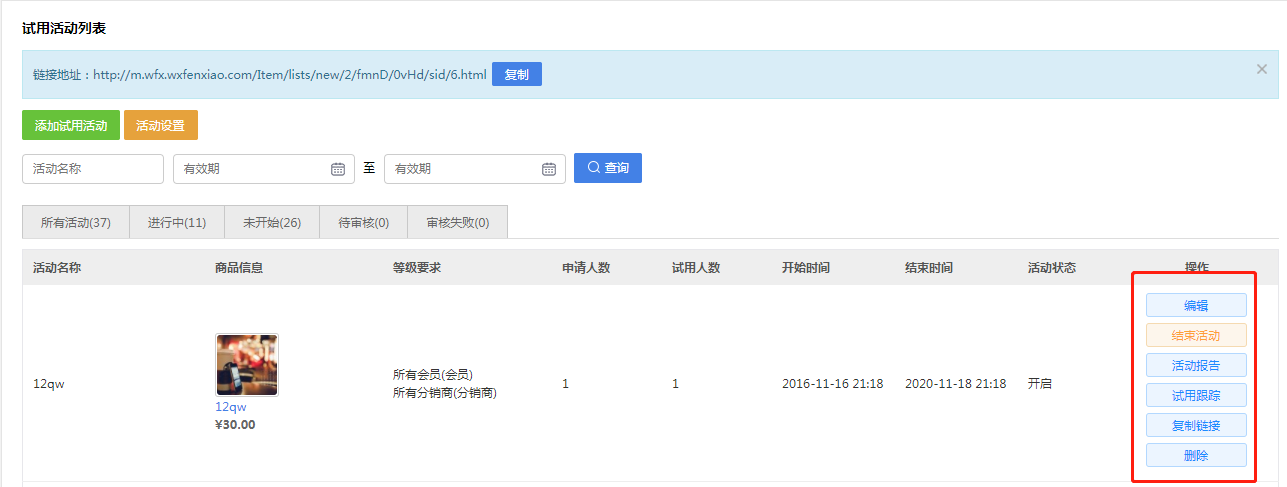This screenshot has height=487, width=1287.
Task: Open 活动报告 for activity 12qw
Action: 1196,365
